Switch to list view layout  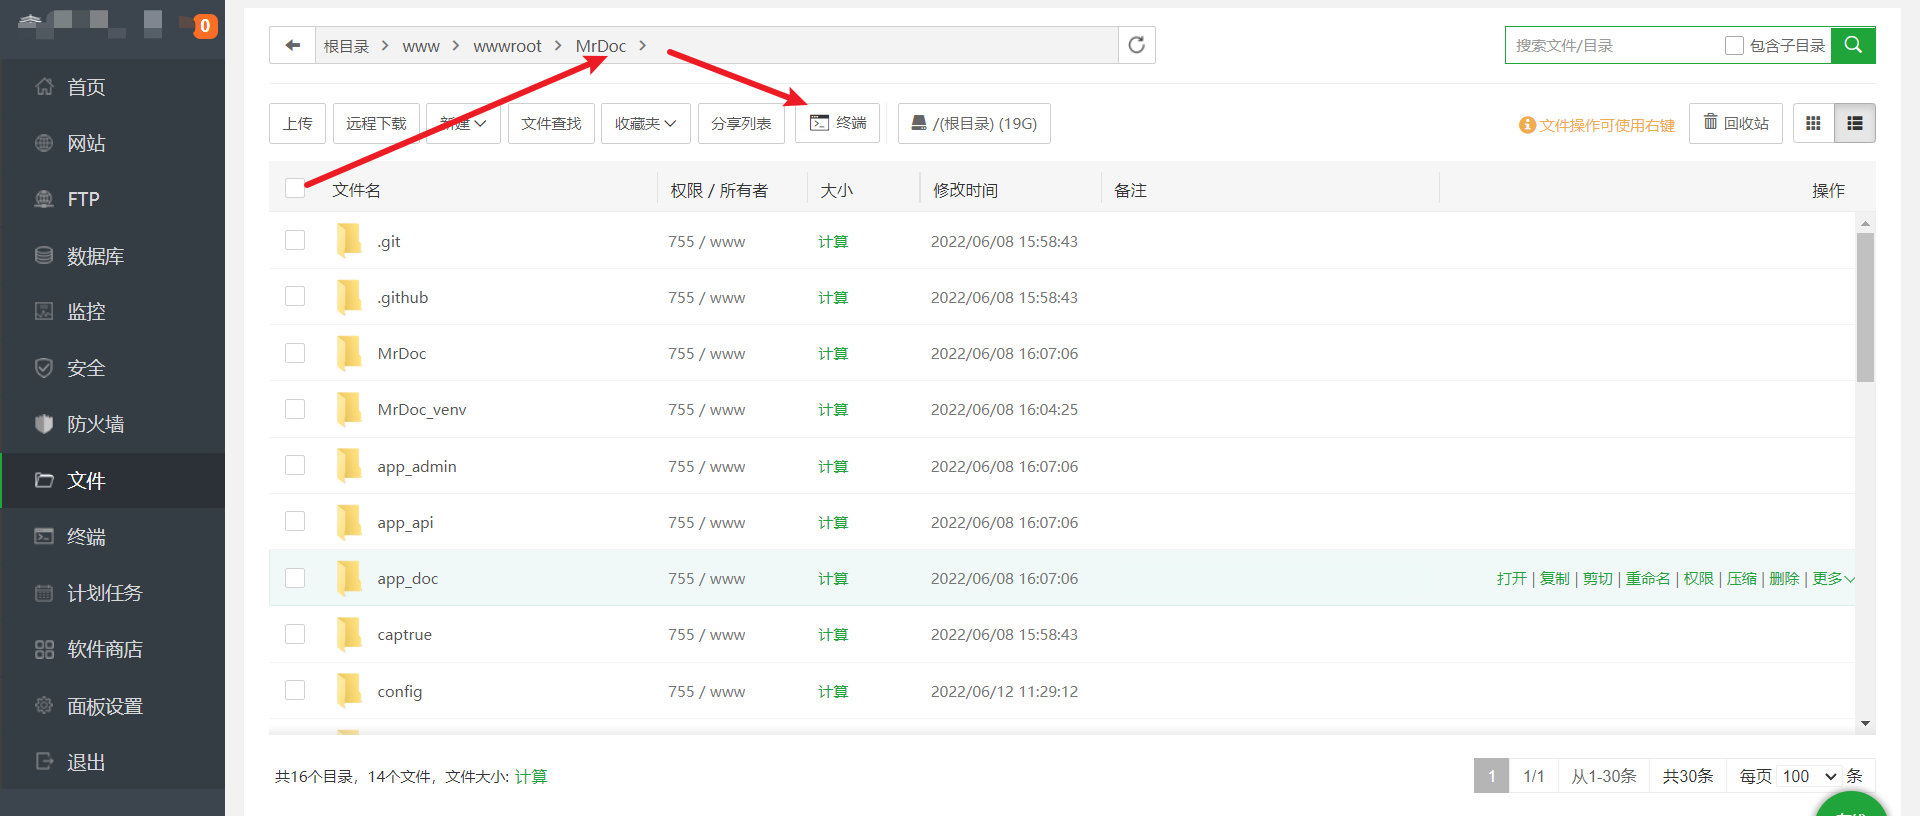[x=1854, y=123]
